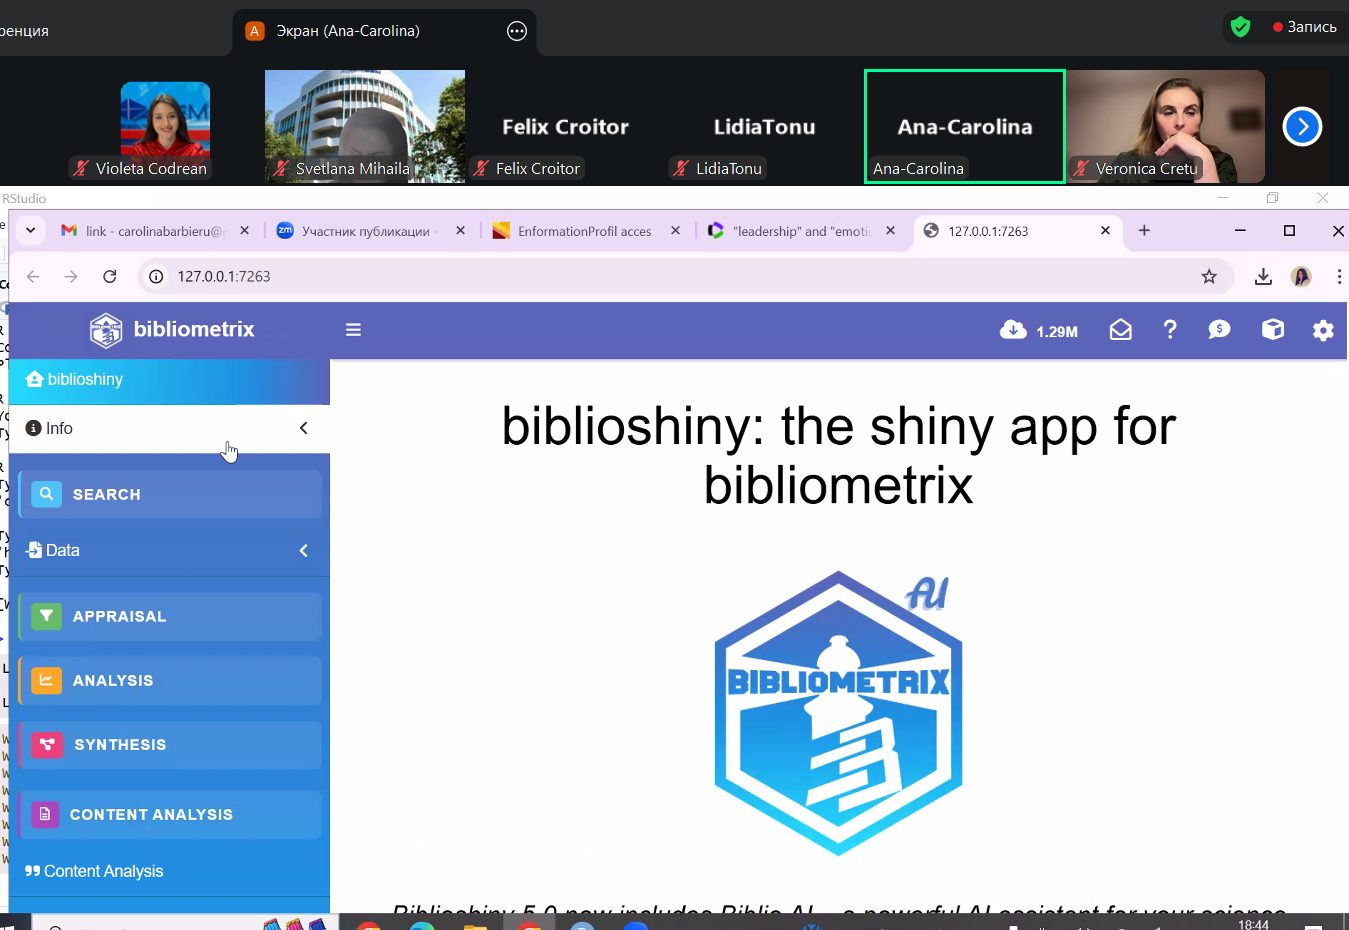Screen dimensions: 1349x930
Task: Click the question mark help icon
Action: coord(1170,330)
